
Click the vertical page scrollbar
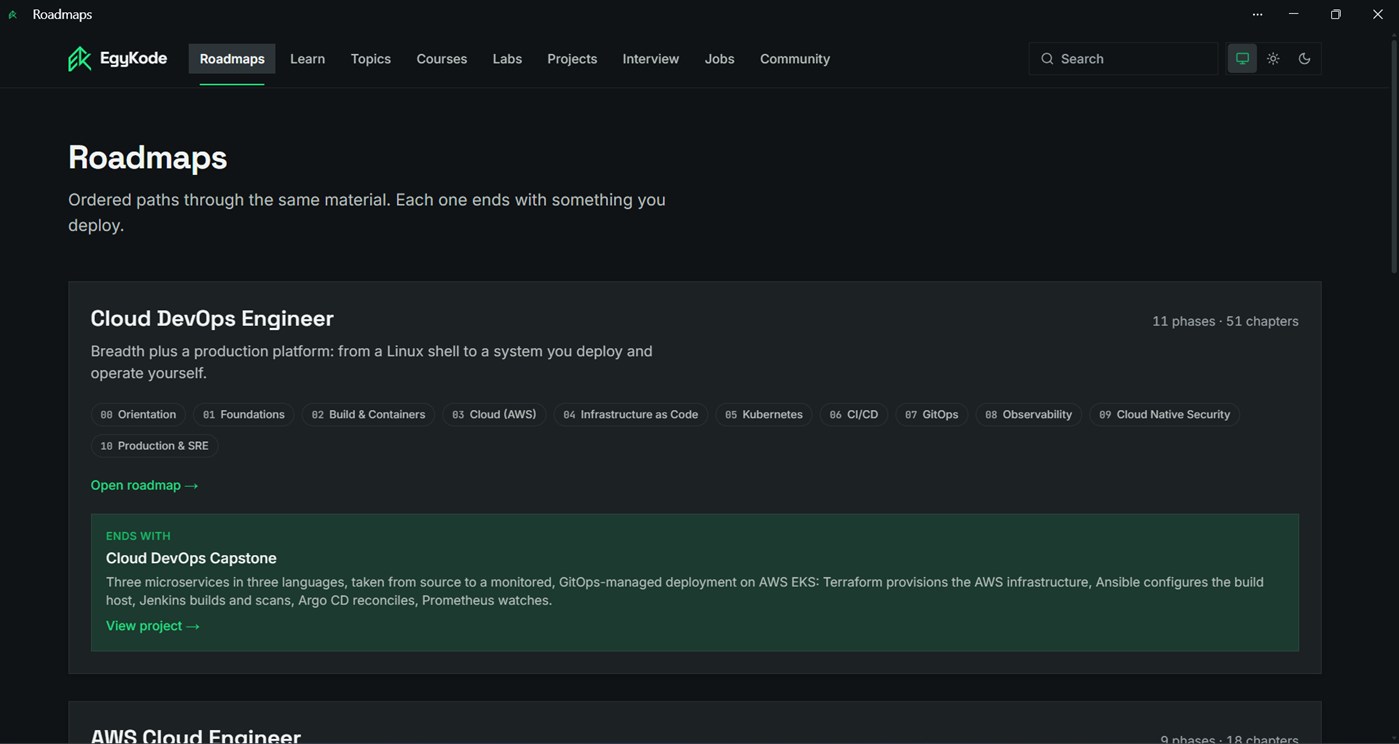(1392, 155)
